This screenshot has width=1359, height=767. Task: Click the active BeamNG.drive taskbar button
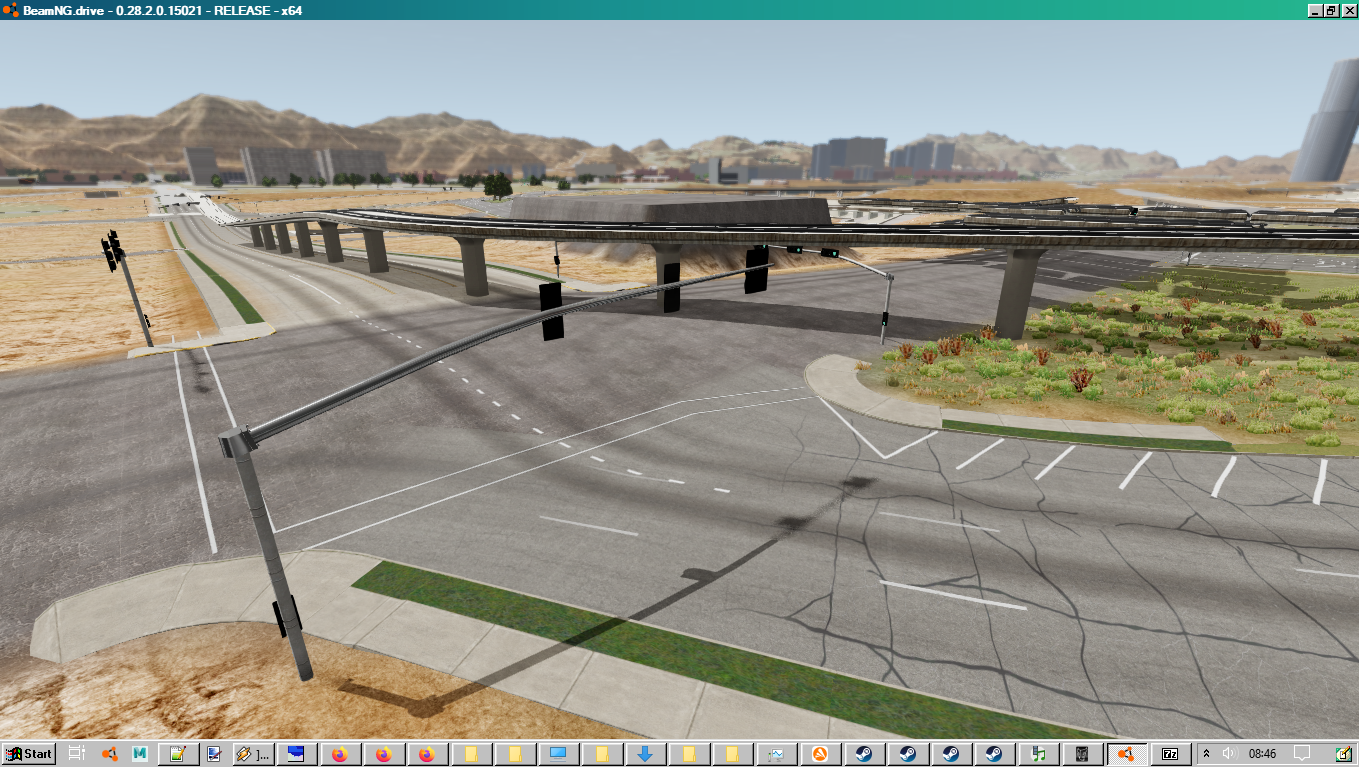1125,754
